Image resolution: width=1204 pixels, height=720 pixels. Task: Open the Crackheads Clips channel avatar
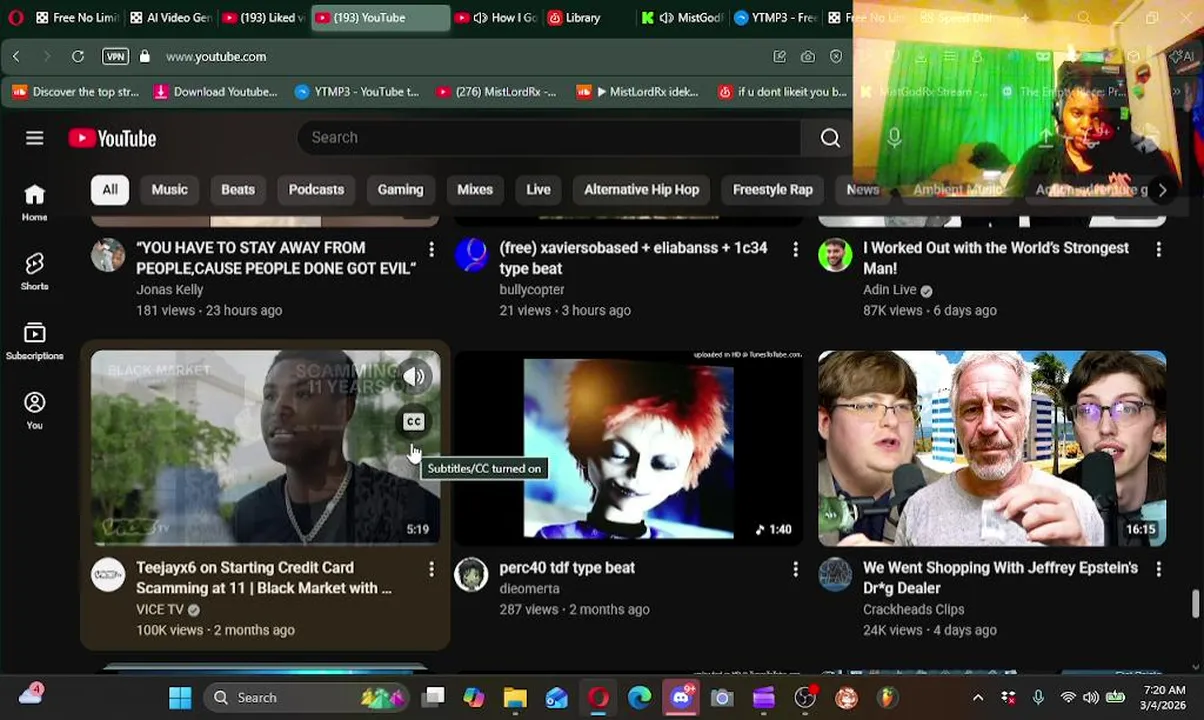click(x=835, y=575)
